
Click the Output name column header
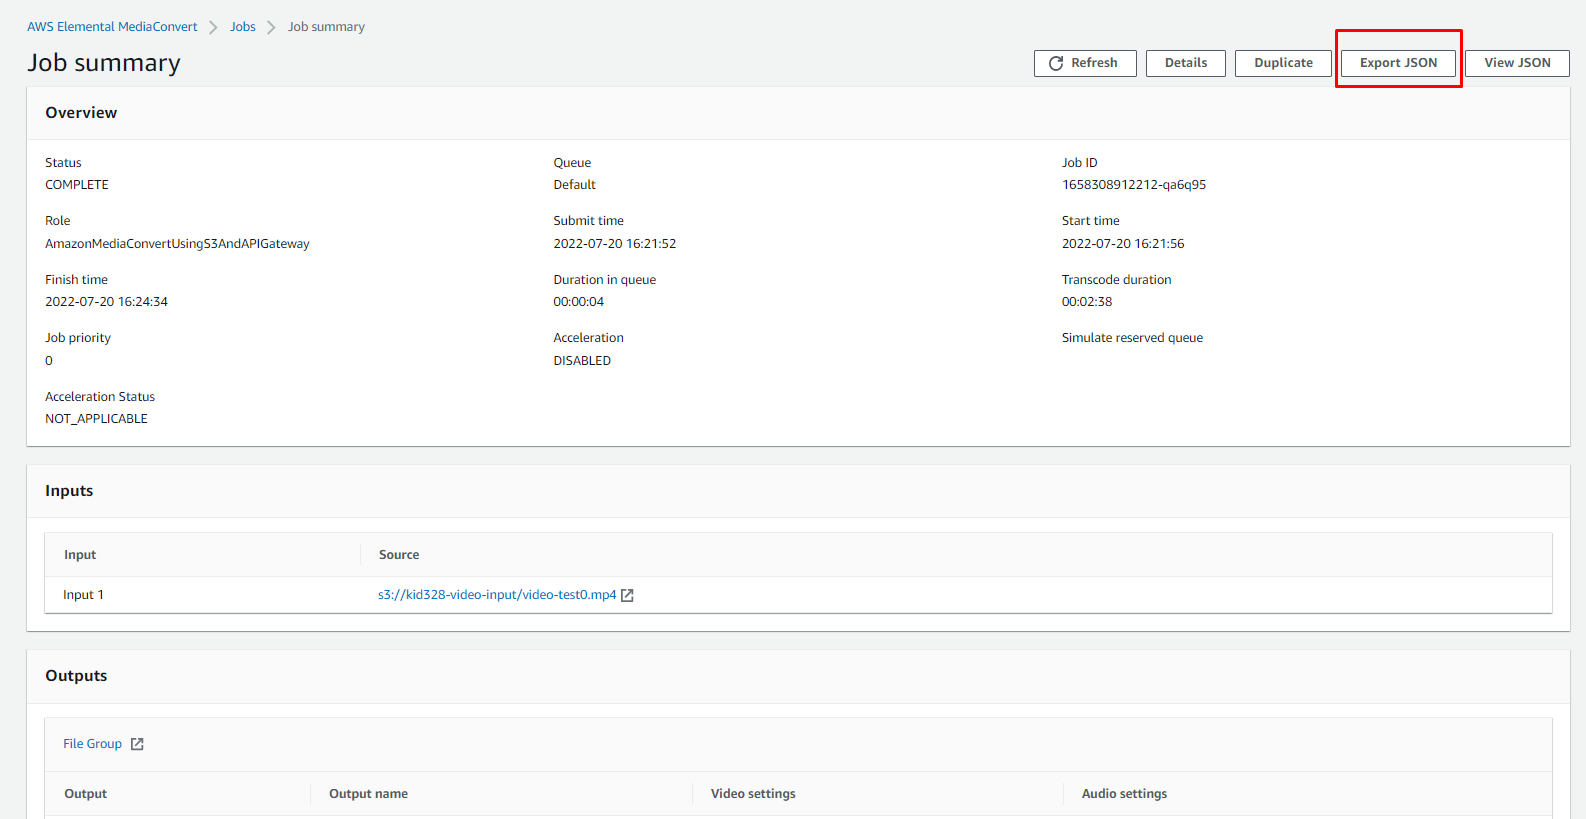pyautogui.click(x=368, y=794)
